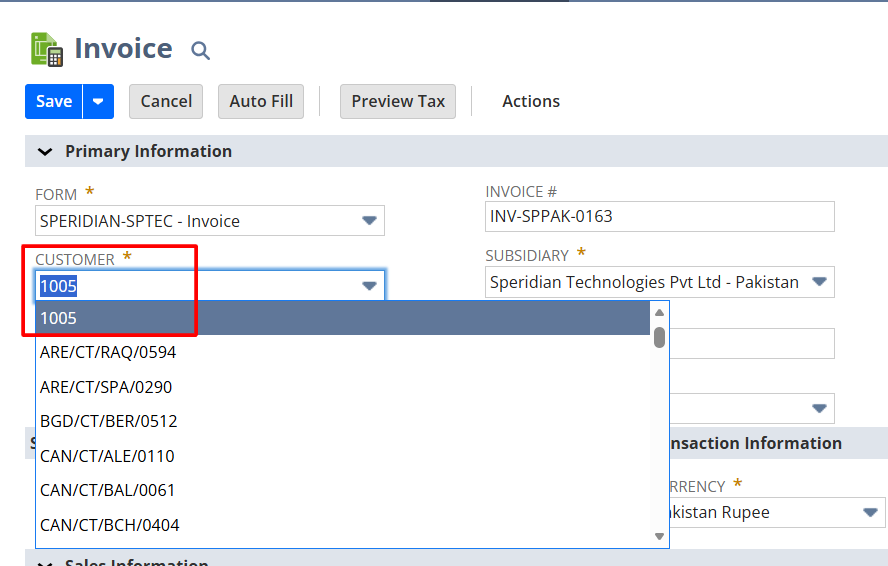Screen dimensions: 888x566
Task: Open the Subsidiary dropdown
Action: click(819, 282)
